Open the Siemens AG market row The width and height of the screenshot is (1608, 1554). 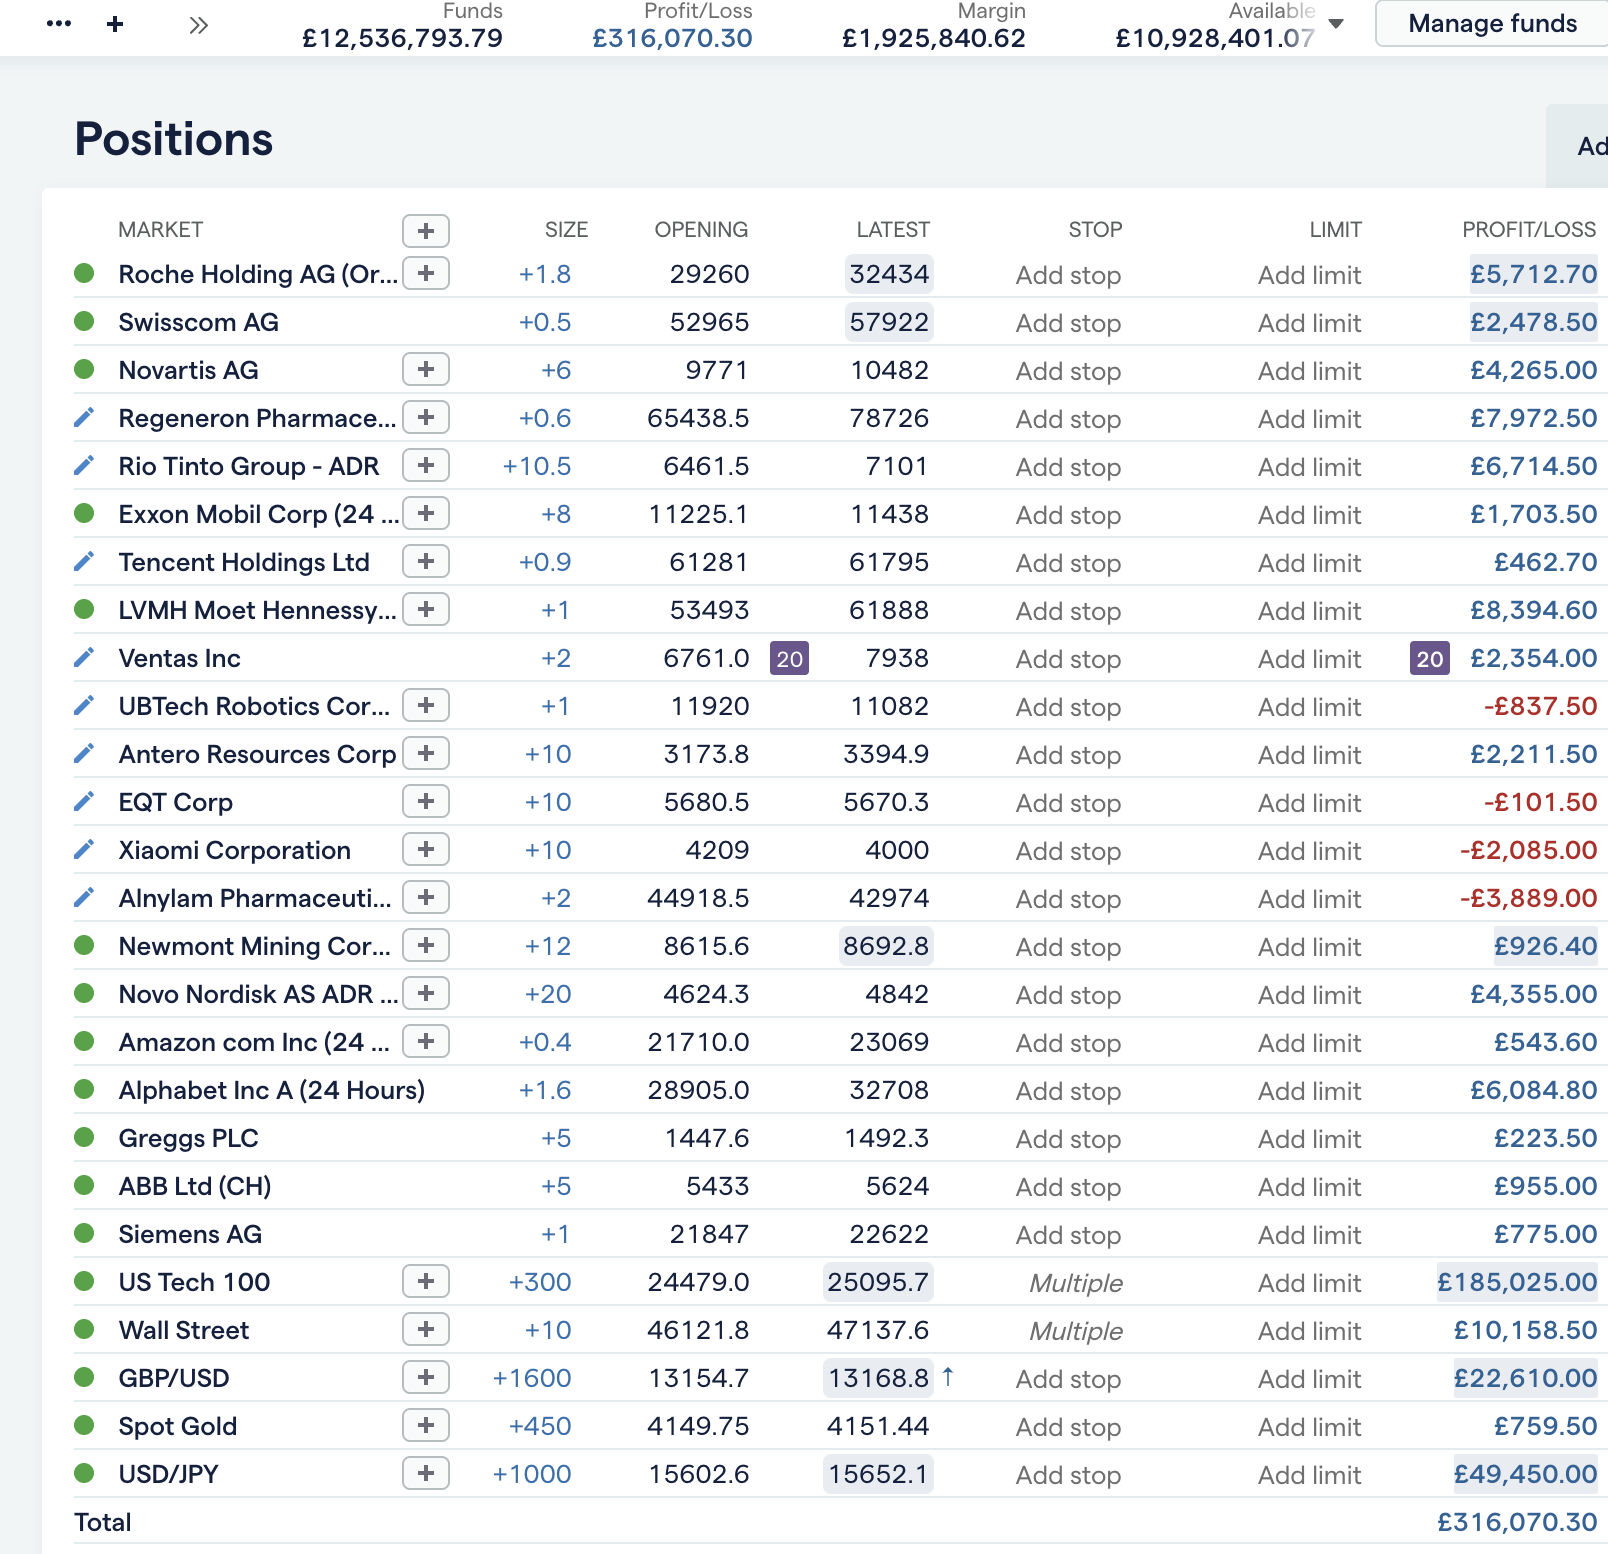190,1234
